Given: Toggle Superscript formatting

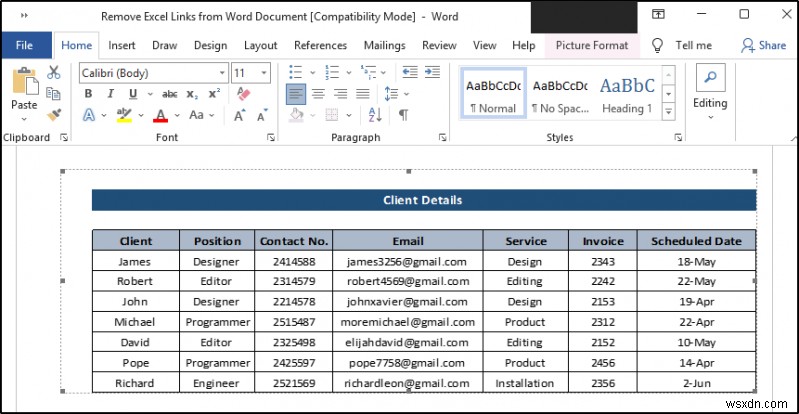Looking at the screenshot, I should (x=215, y=94).
